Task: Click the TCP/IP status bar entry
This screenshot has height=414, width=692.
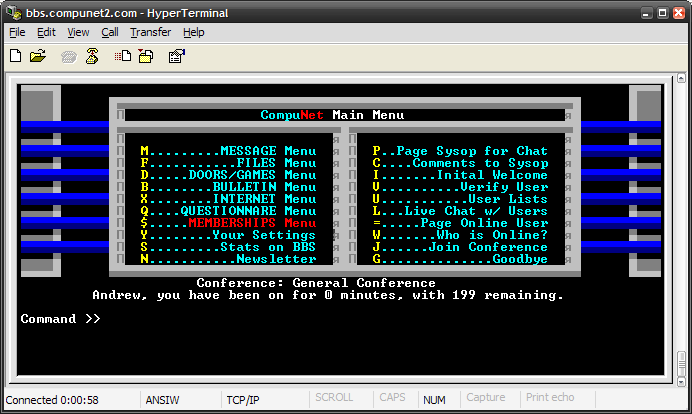Action: click(243, 400)
